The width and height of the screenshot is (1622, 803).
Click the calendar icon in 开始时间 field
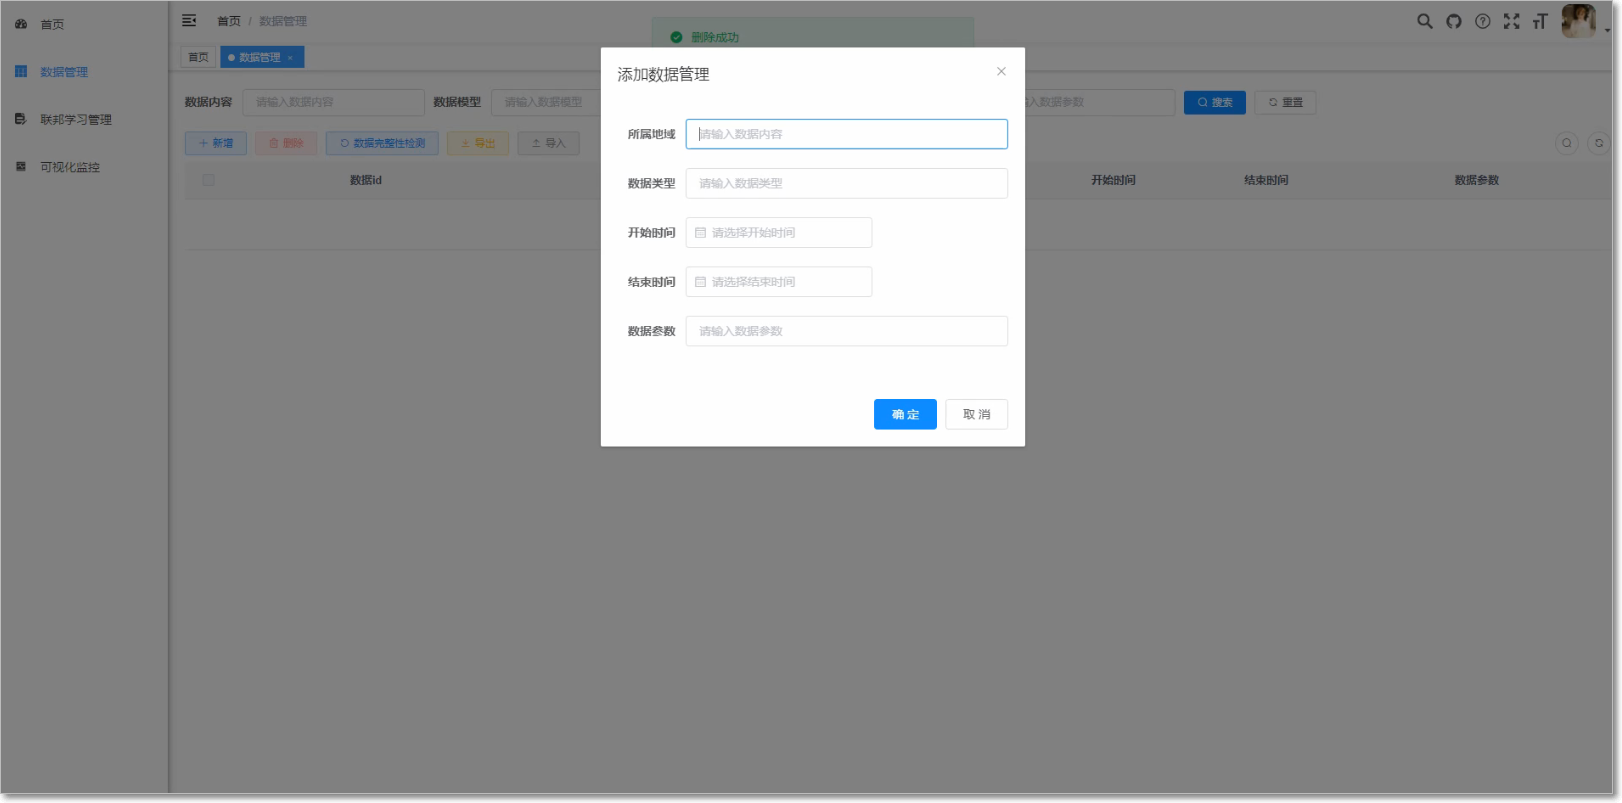[x=700, y=232]
